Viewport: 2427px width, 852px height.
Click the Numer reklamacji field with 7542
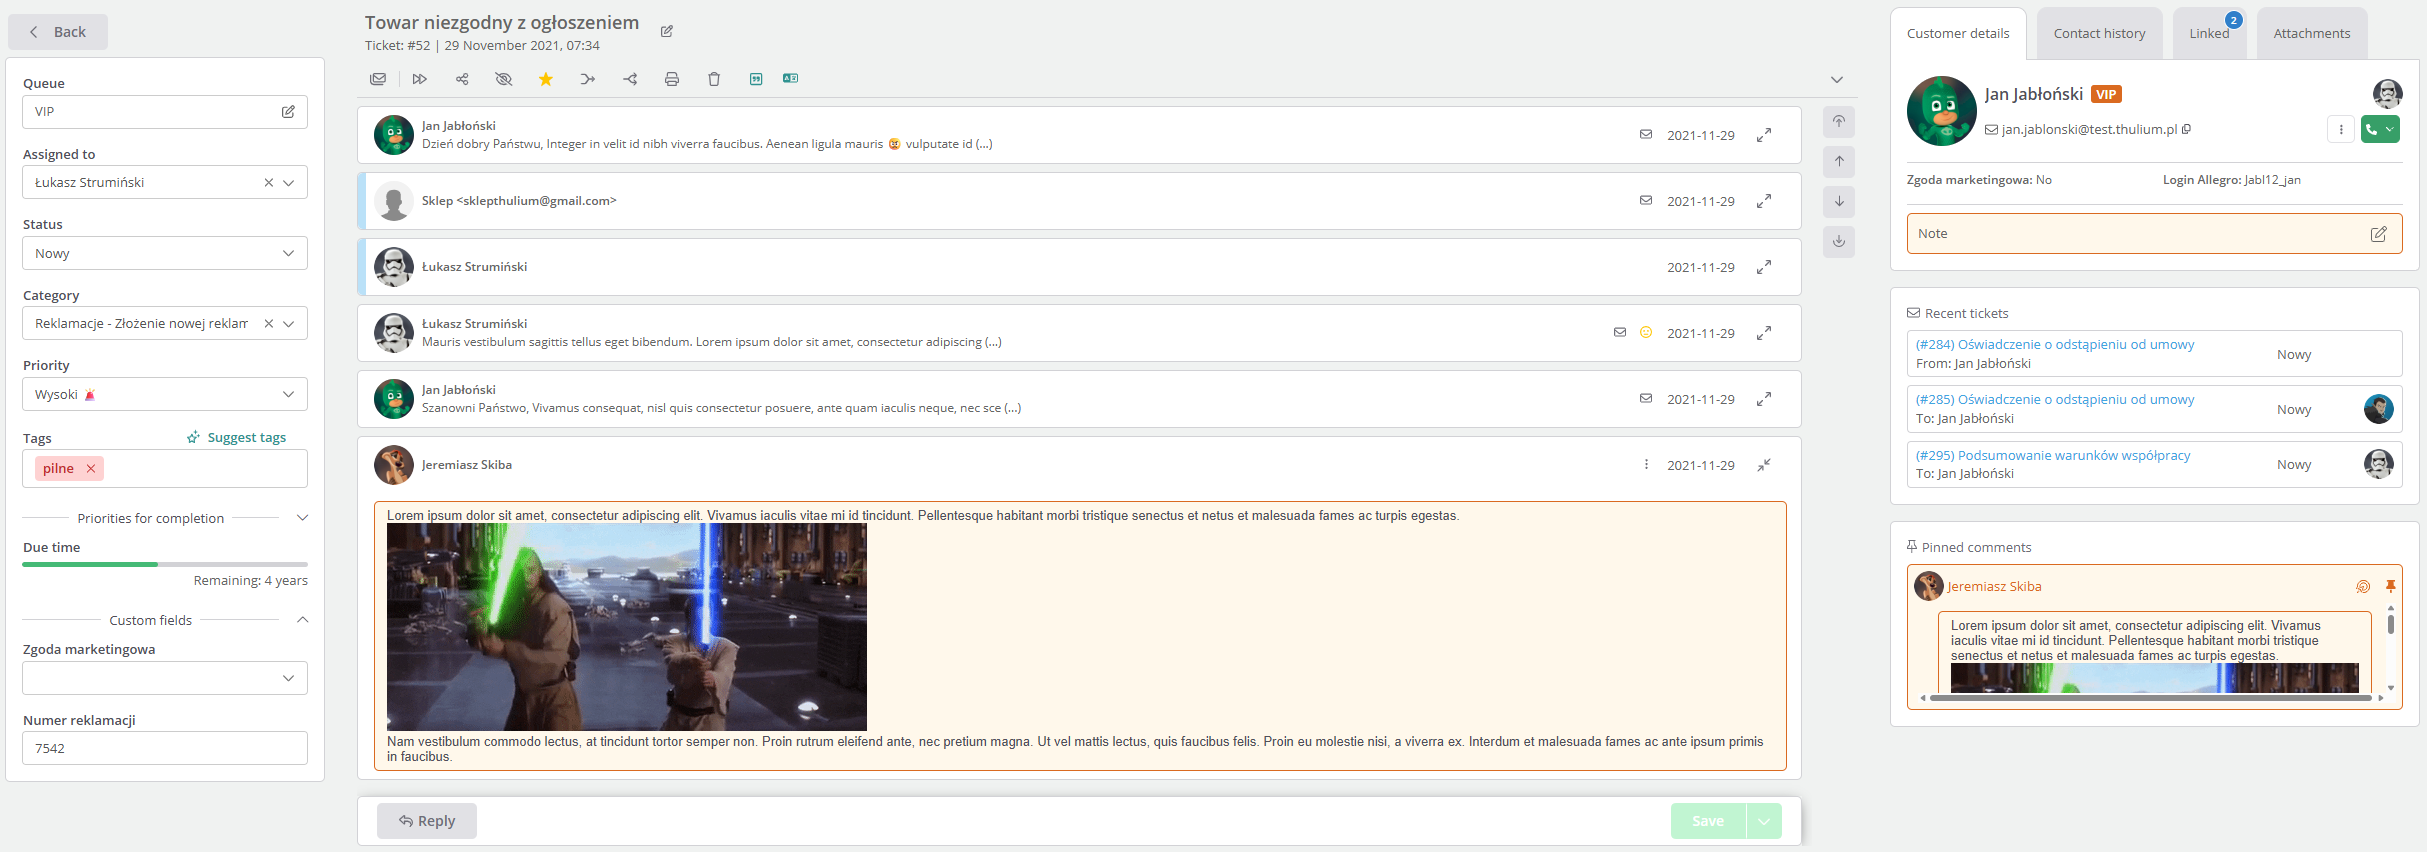click(165, 748)
